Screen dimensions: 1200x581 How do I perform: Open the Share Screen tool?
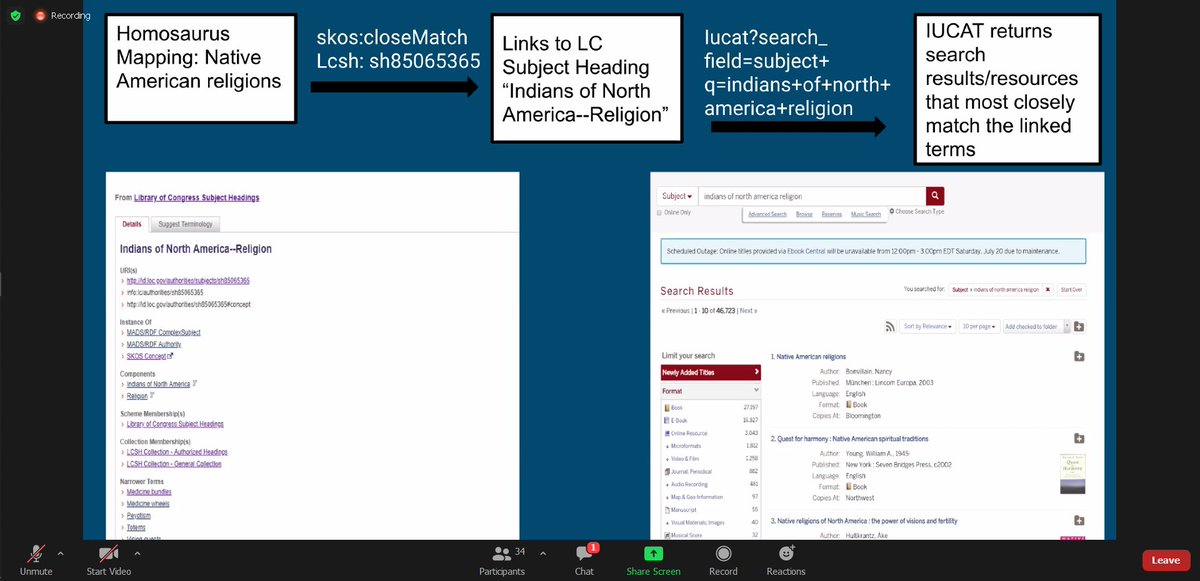[654, 560]
